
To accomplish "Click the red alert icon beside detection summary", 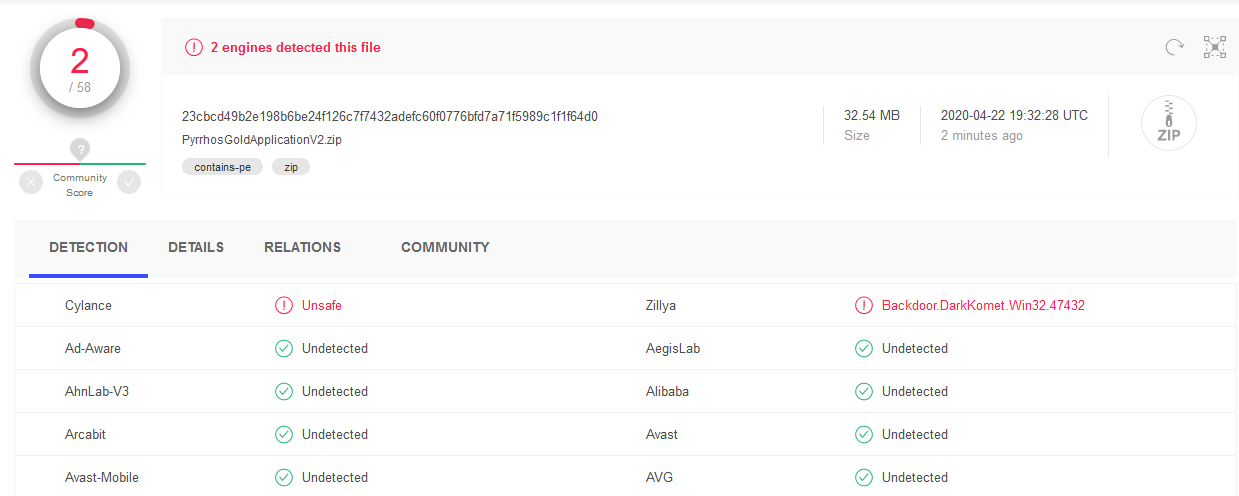I will (194, 47).
